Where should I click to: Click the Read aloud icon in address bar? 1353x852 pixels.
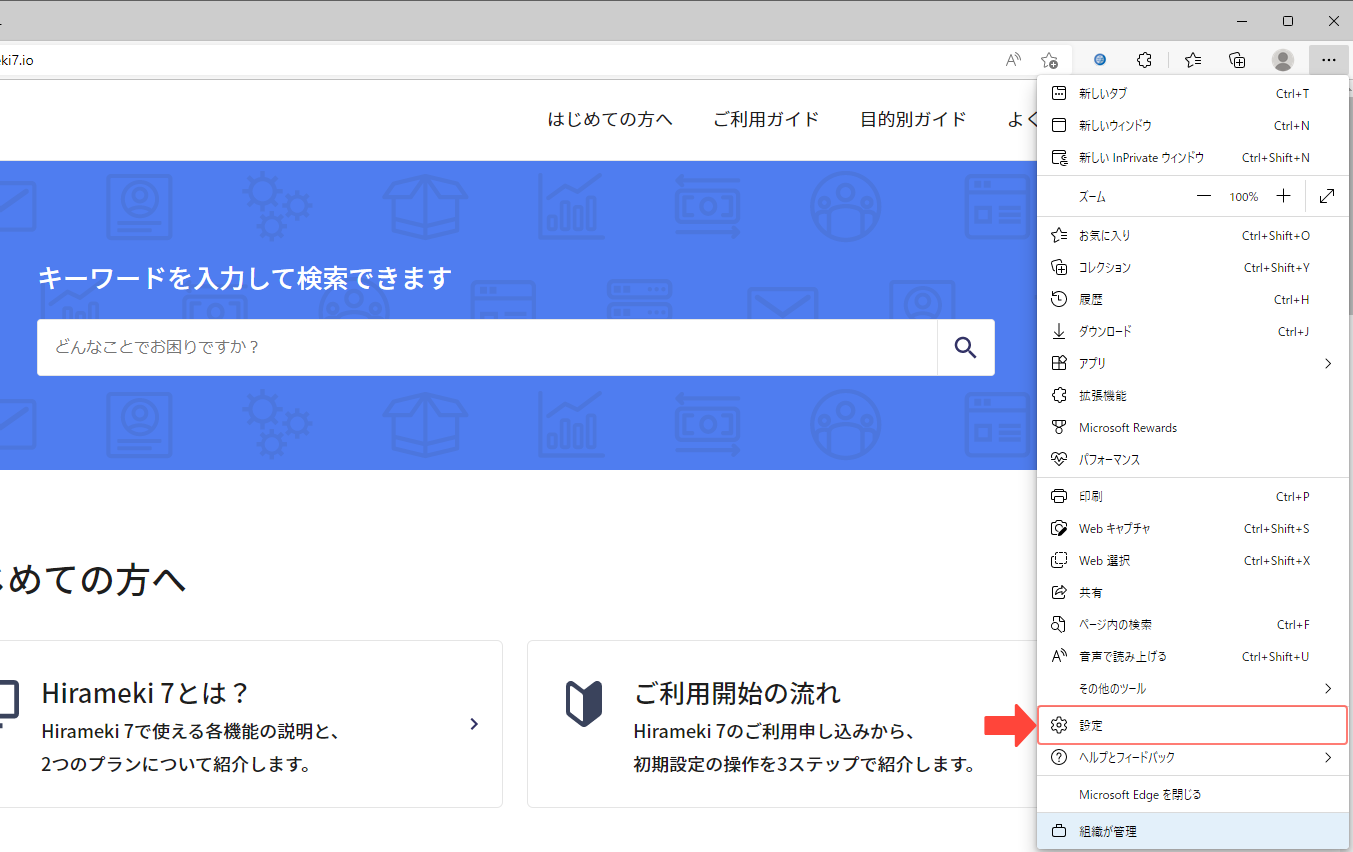tap(1014, 60)
